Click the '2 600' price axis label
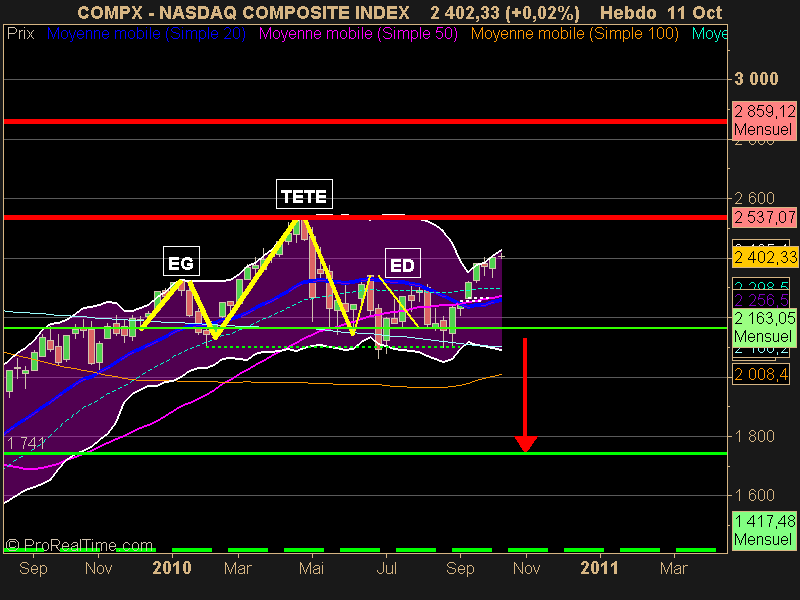 (755, 198)
